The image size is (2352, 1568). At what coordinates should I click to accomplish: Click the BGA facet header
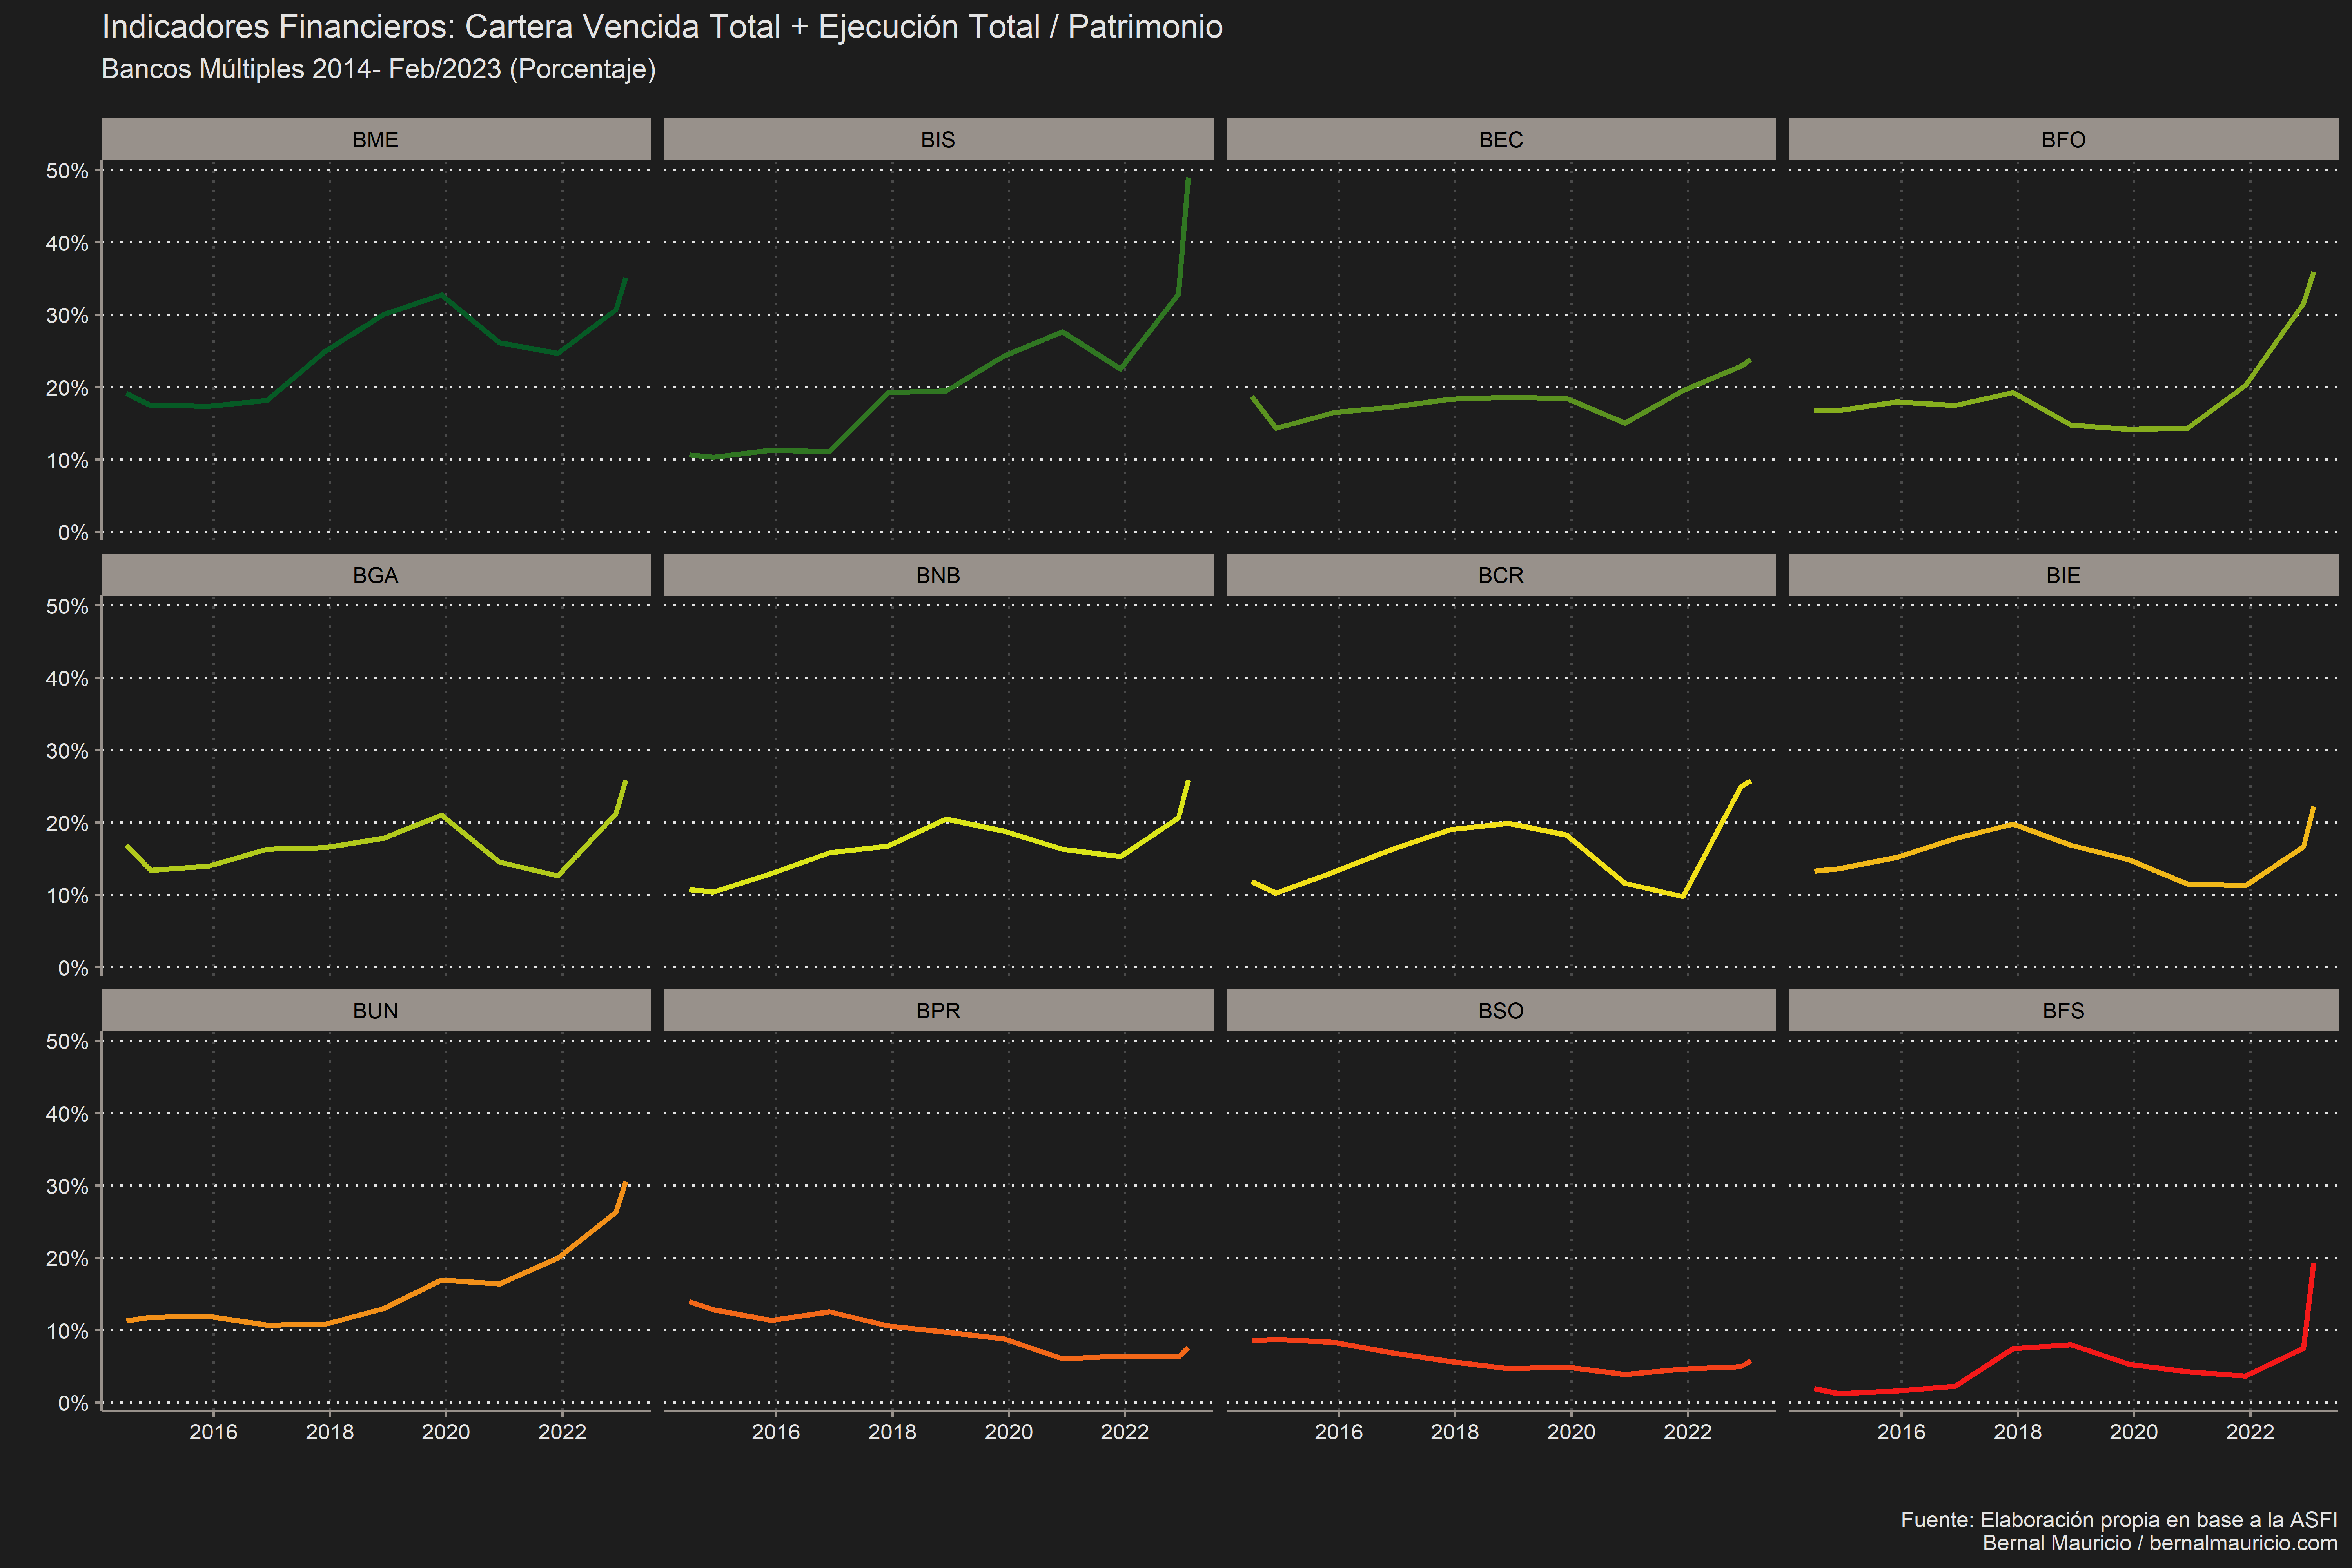tap(376, 575)
